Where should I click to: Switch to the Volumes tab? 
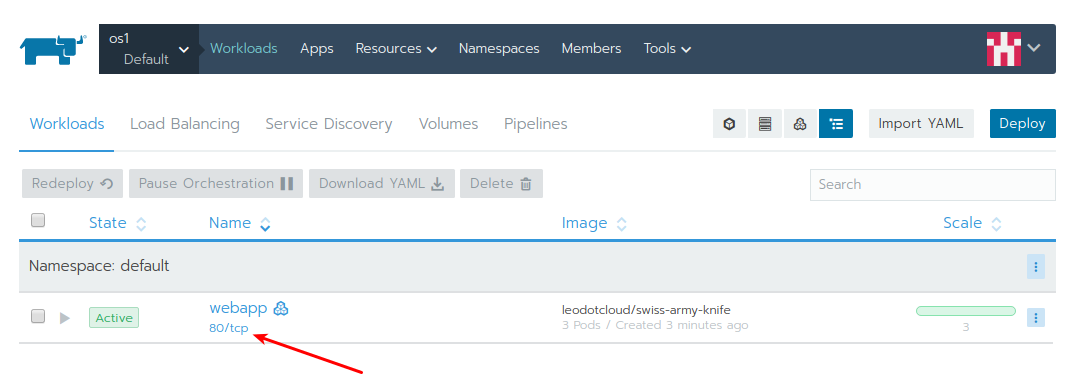448,124
